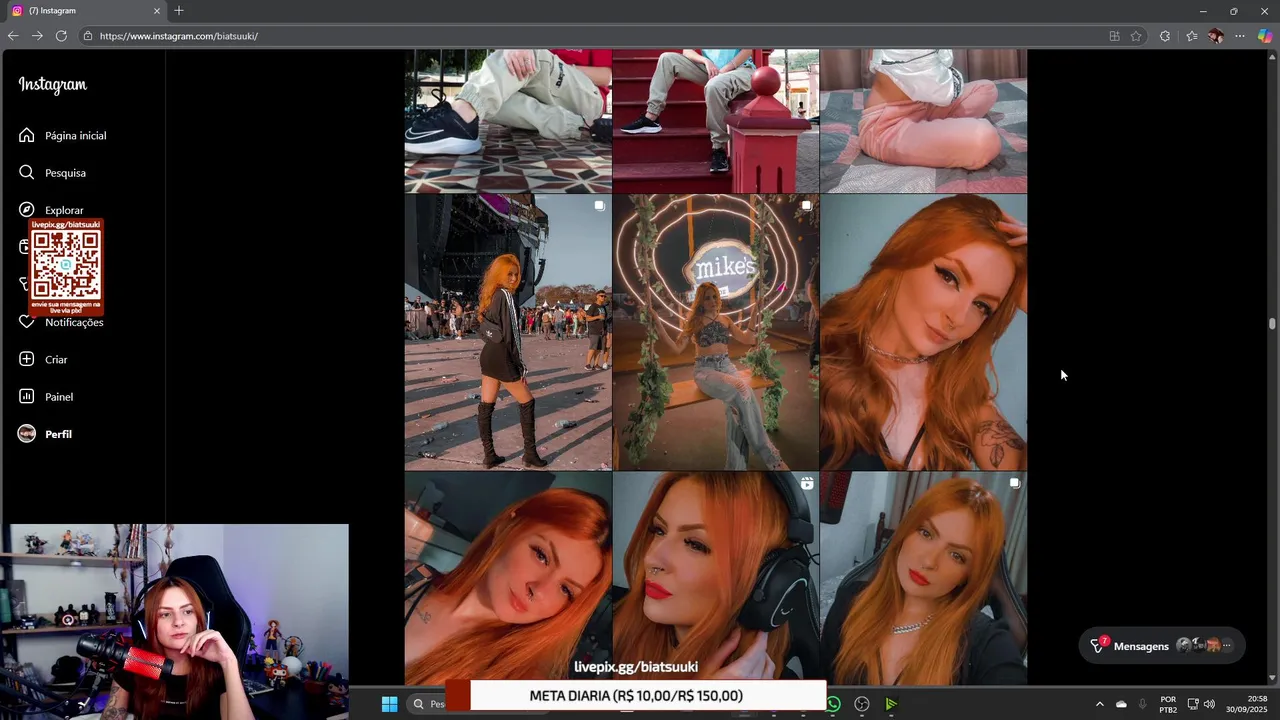Open Pesquisa search icon in sidebar

coord(27,172)
